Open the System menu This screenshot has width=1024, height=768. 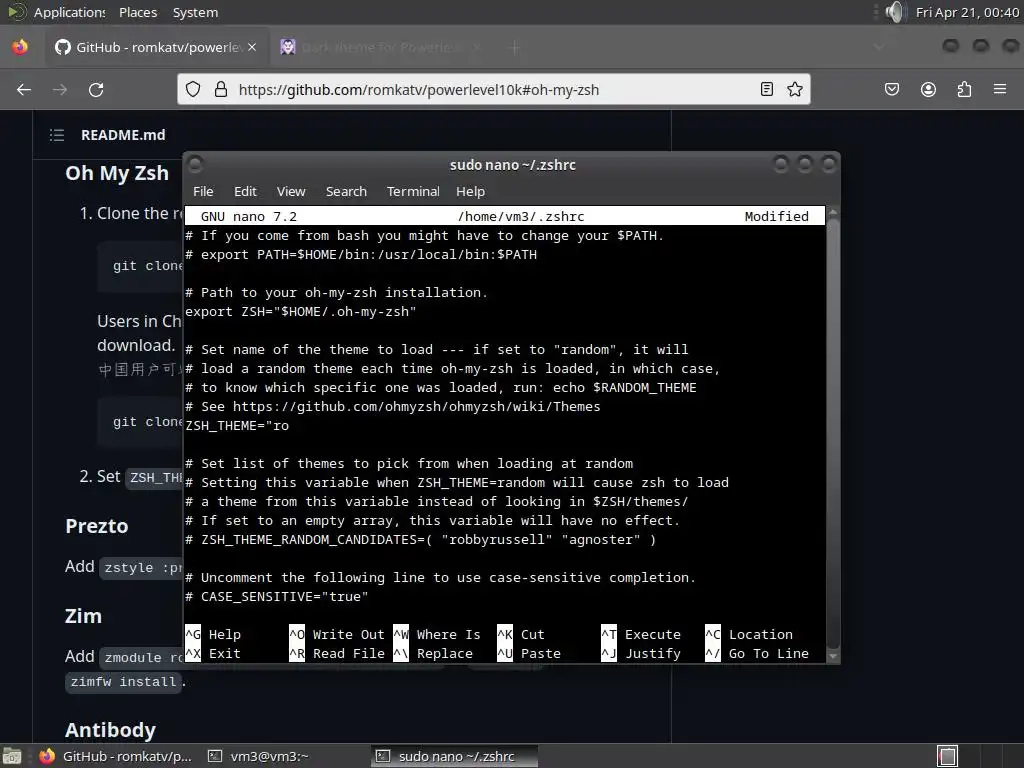(195, 12)
